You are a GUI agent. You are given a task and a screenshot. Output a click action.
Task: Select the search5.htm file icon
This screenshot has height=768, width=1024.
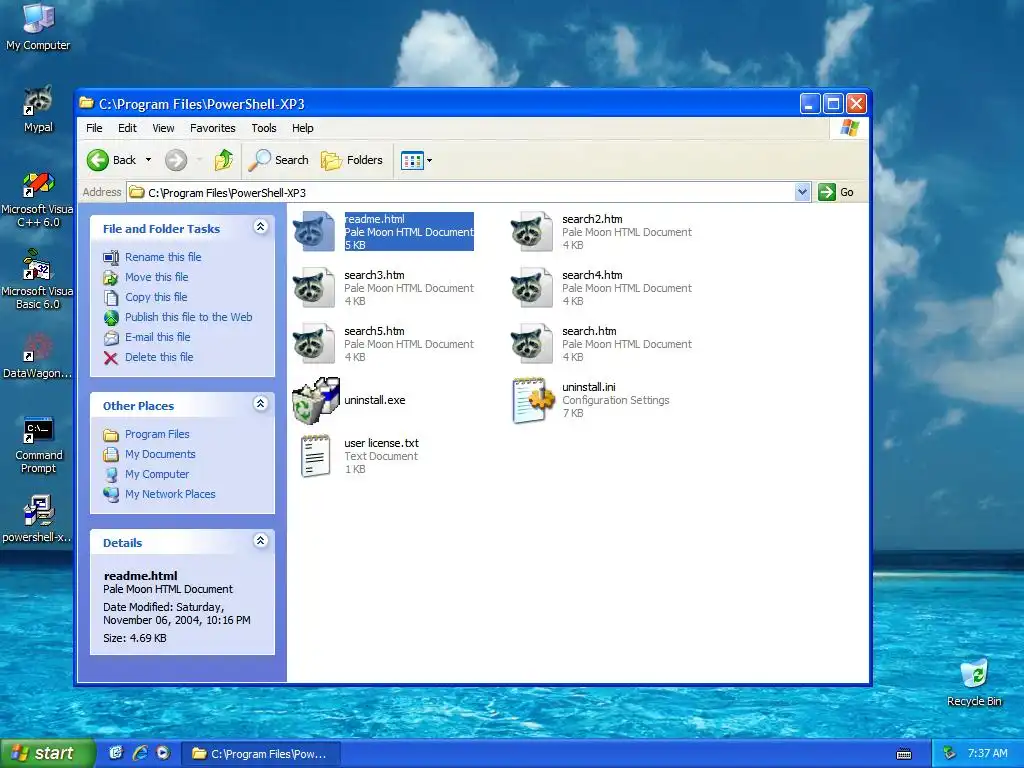pos(314,344)
